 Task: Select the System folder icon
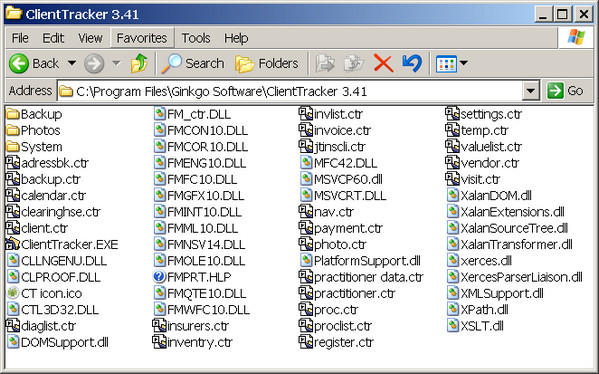[x=13, y=147]
